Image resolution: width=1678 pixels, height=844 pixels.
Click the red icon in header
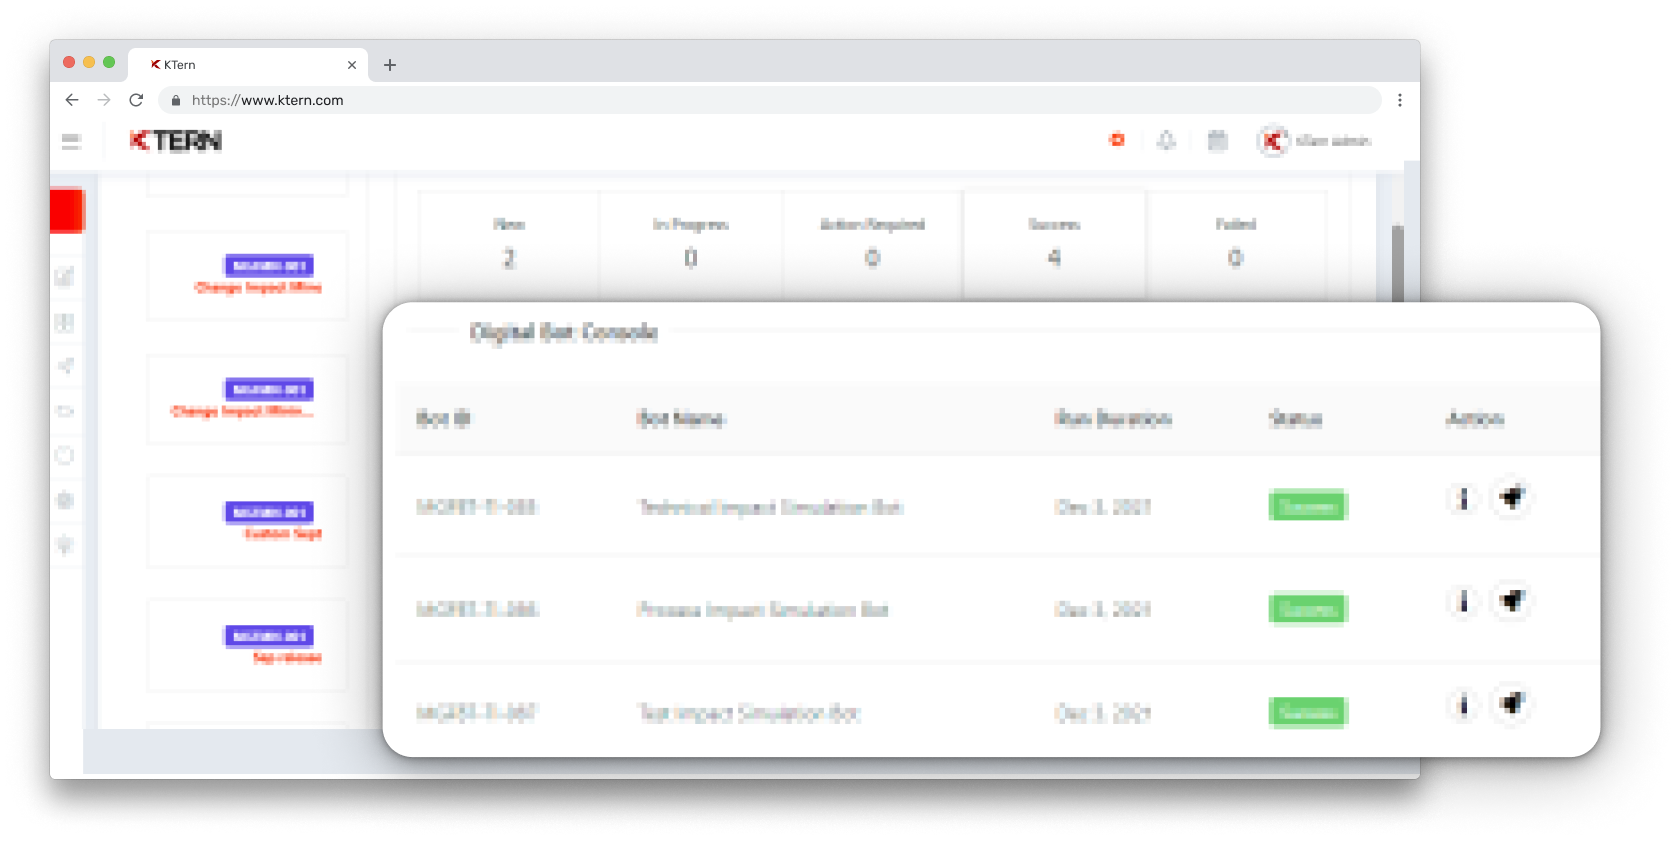[1117, 140]
